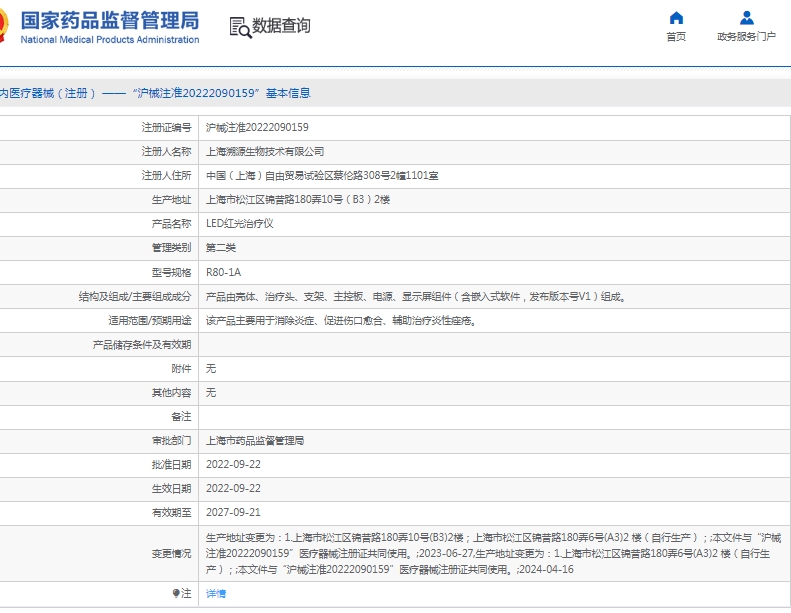Image resolution: width=791 pixels, height=613 pixels.
Task: Click the 管理类别 row label
Action: [x=172, y=247]
